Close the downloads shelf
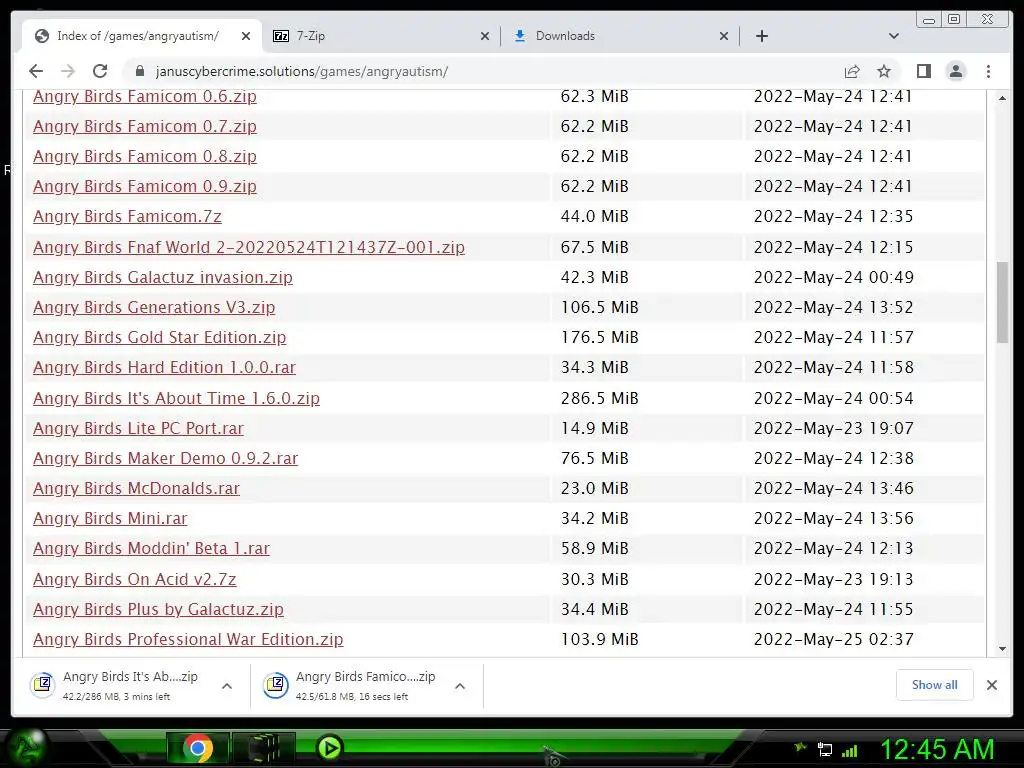 991,684
